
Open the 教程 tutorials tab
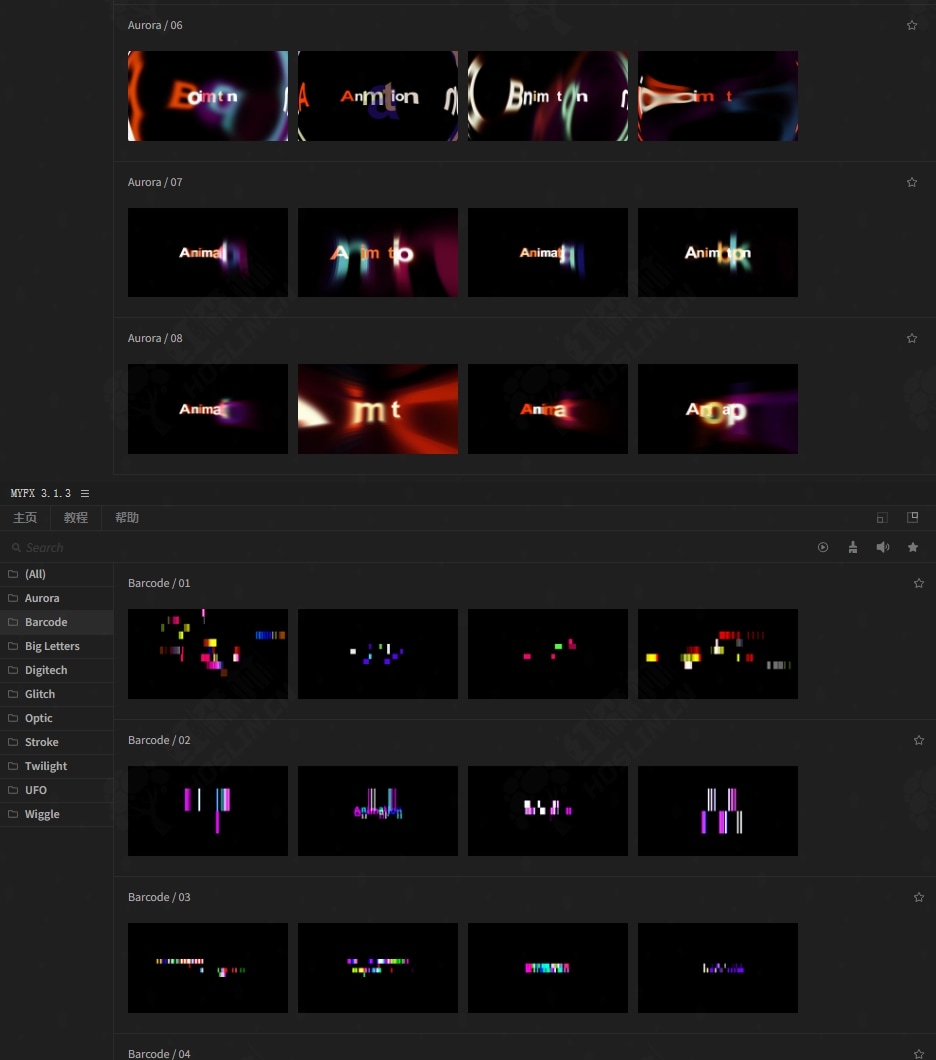[x=76, y=518]
